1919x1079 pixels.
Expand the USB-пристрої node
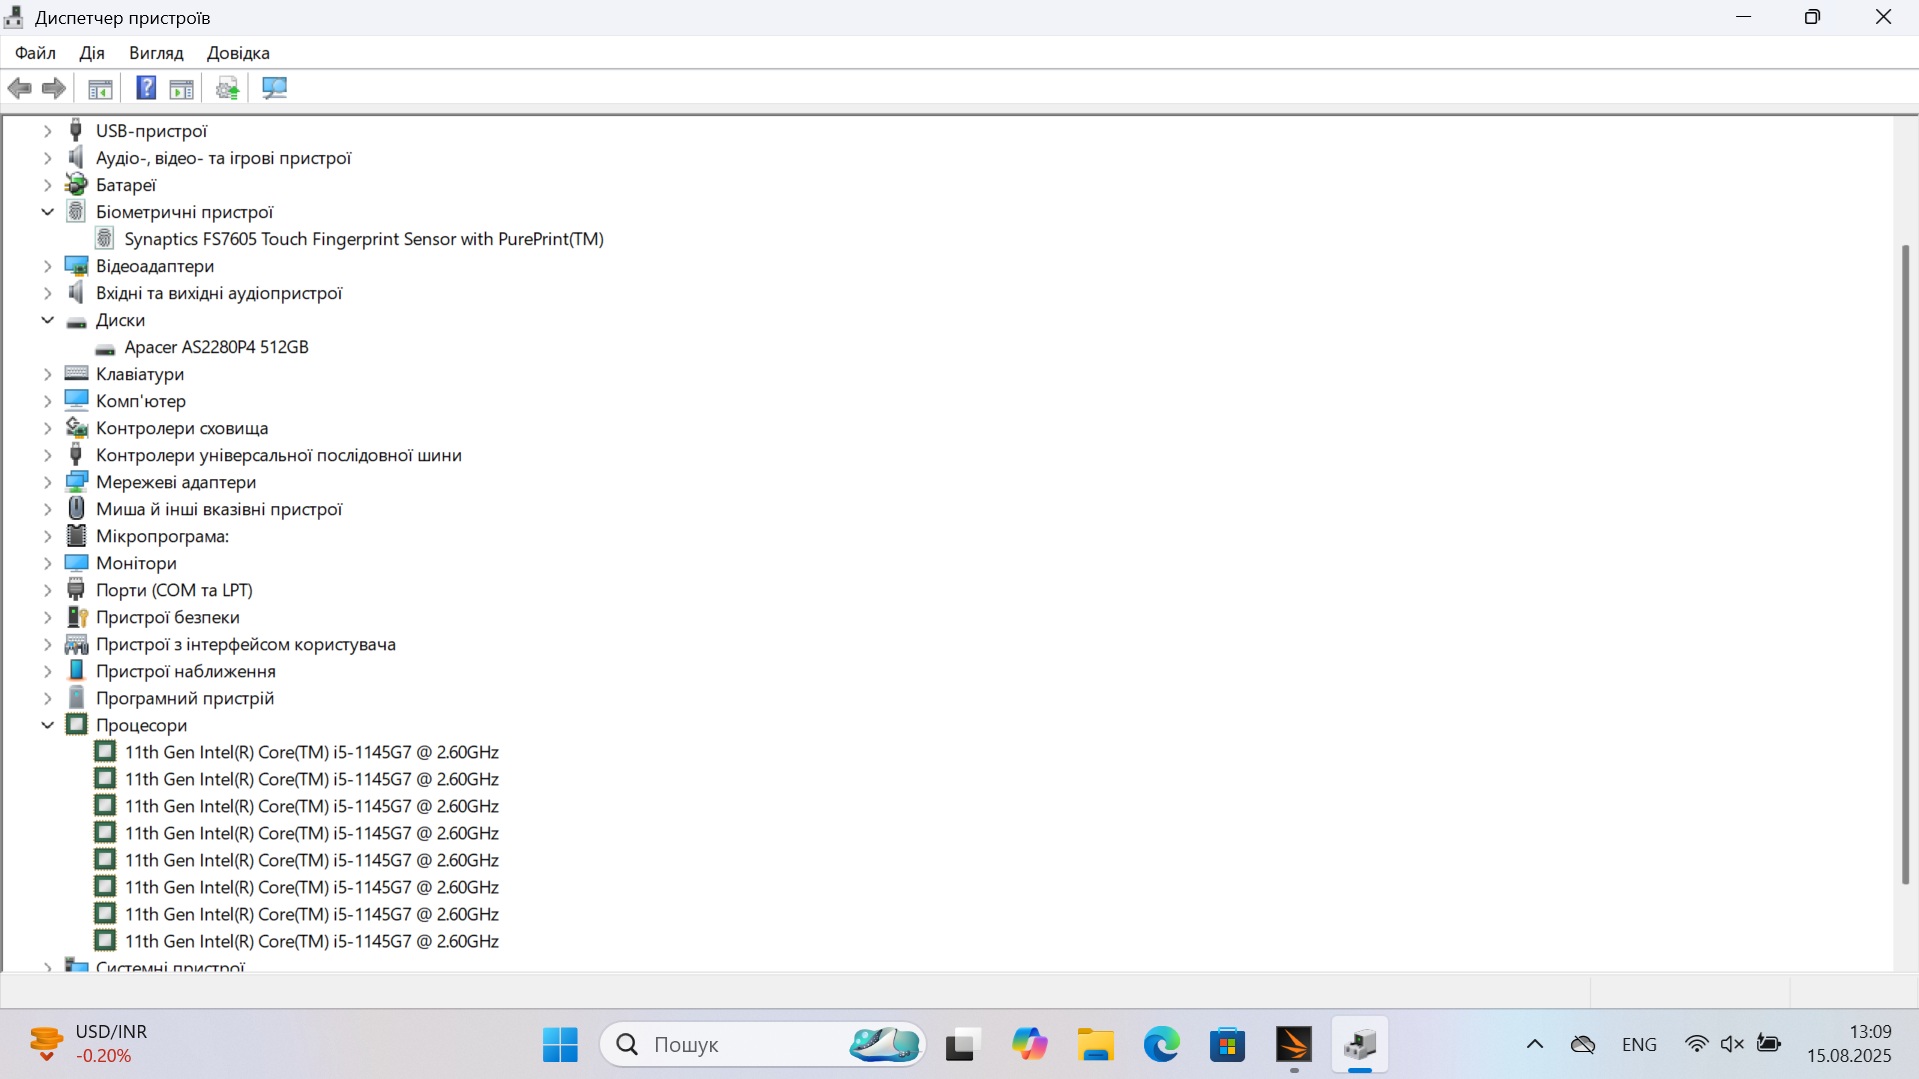tap(47, 130)
